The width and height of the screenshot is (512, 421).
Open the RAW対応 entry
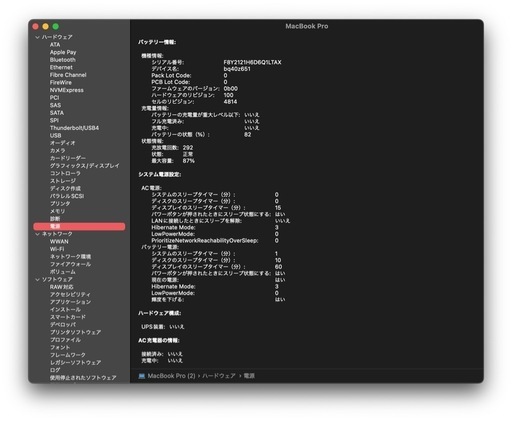tap(62, 287)
